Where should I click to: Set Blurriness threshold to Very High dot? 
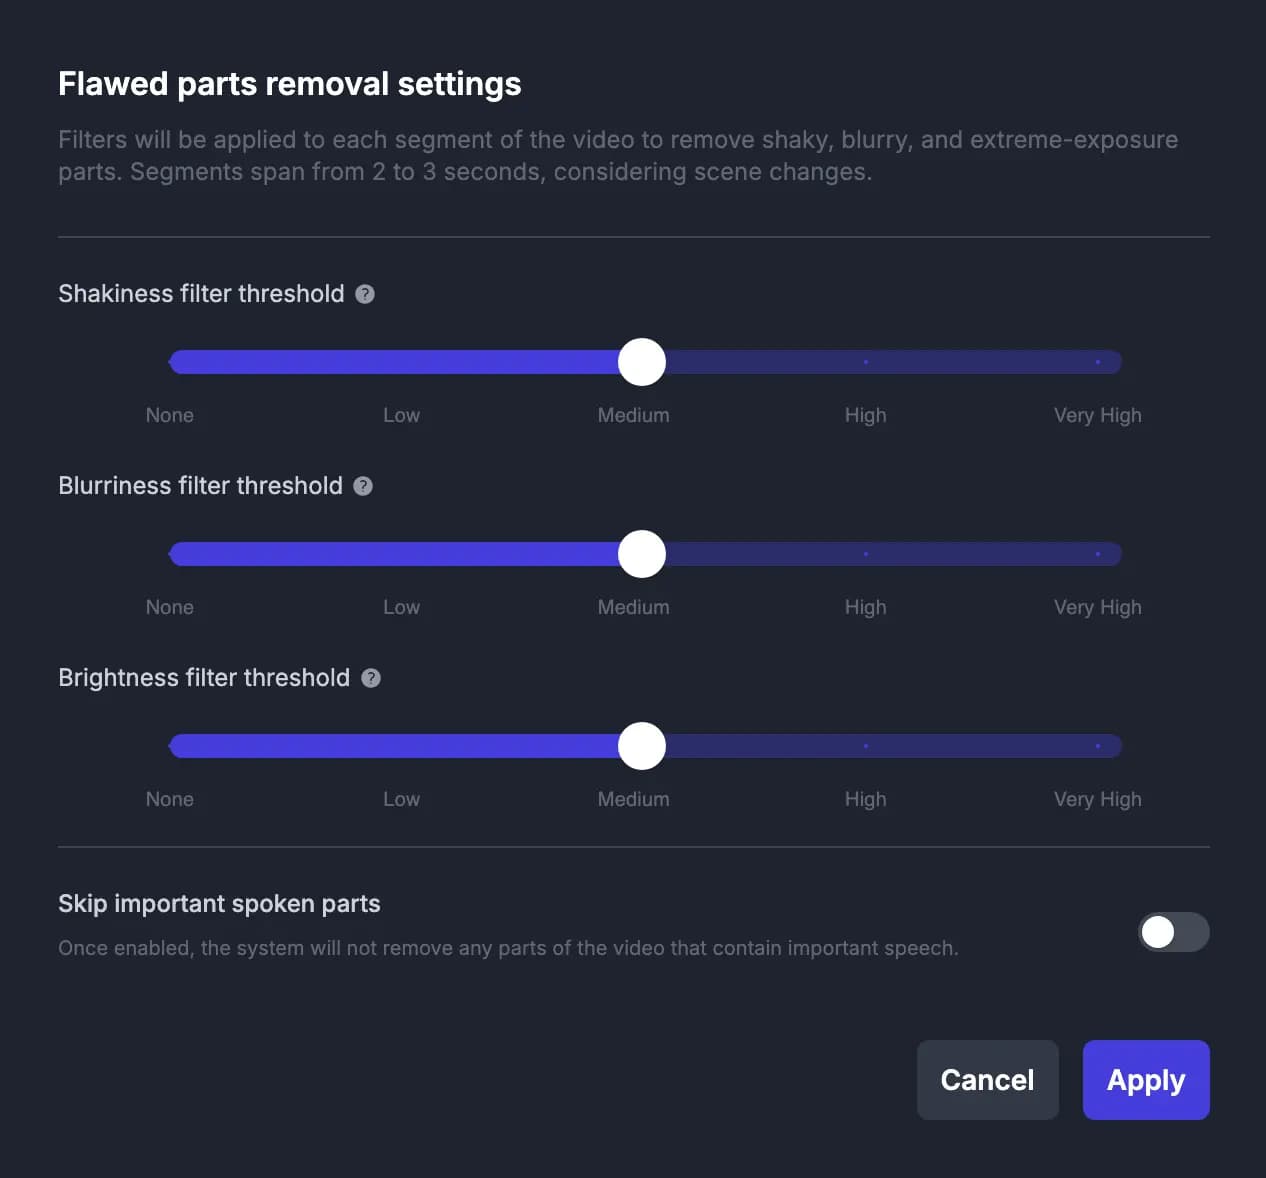[x=1097, y=554]
